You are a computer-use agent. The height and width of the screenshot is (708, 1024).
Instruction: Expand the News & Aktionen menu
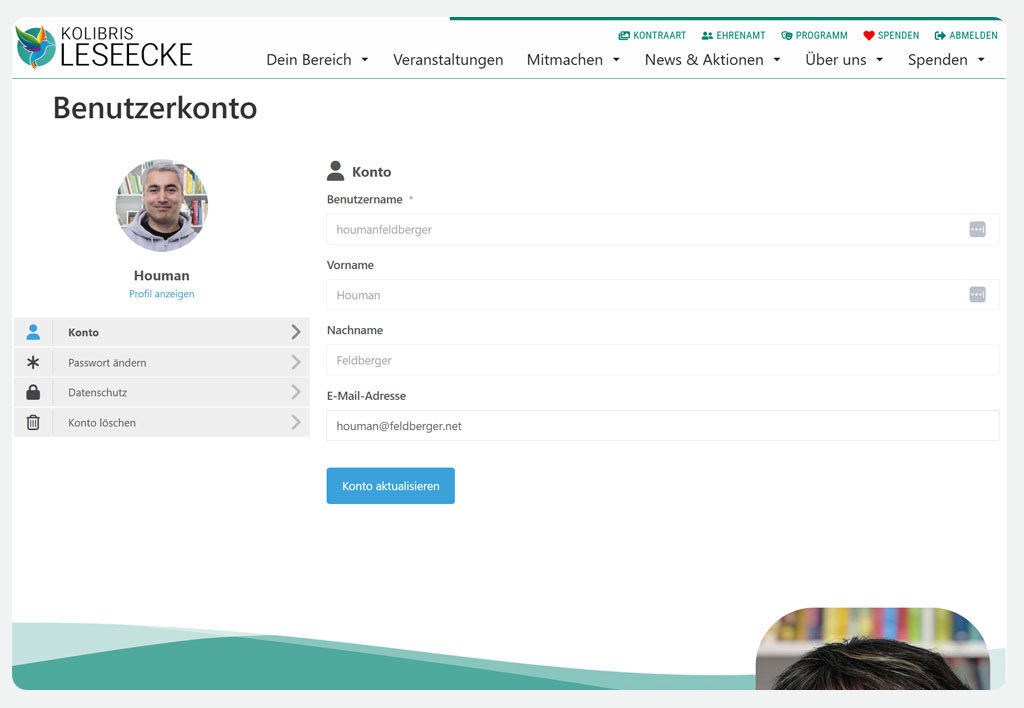pos(712,59)
